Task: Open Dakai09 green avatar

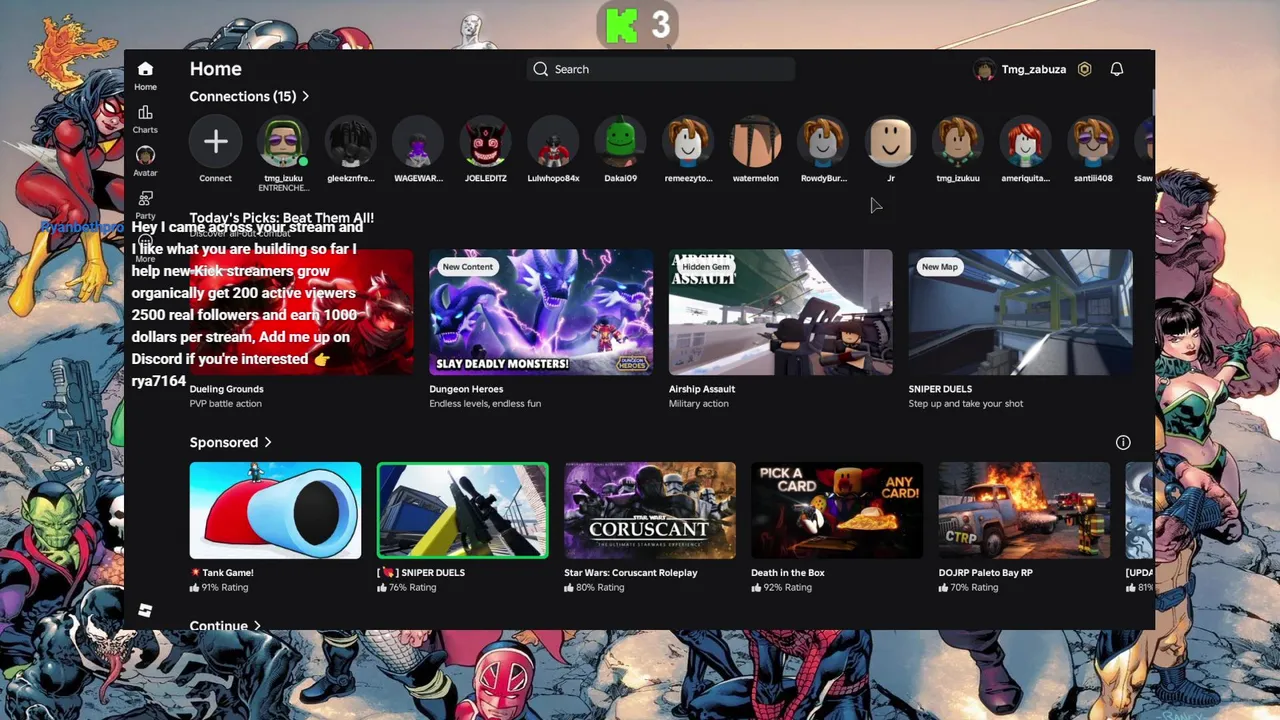Action: pos(620,142)
